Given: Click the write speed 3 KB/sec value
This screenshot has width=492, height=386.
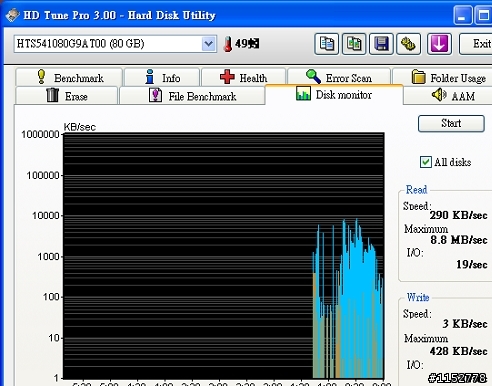Looking at the screenshot, I should (x=465, y=323).
